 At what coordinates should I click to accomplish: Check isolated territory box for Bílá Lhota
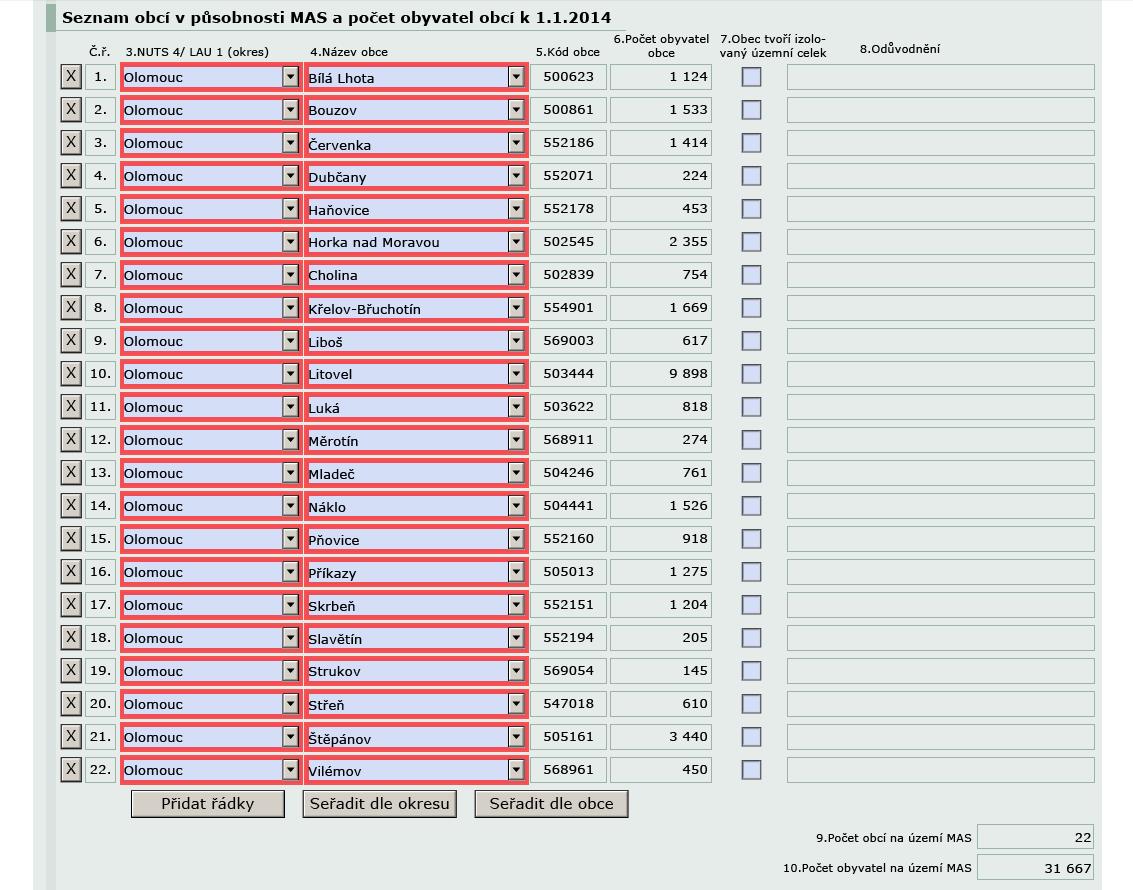pyautogui.click(x=751, y=77)
